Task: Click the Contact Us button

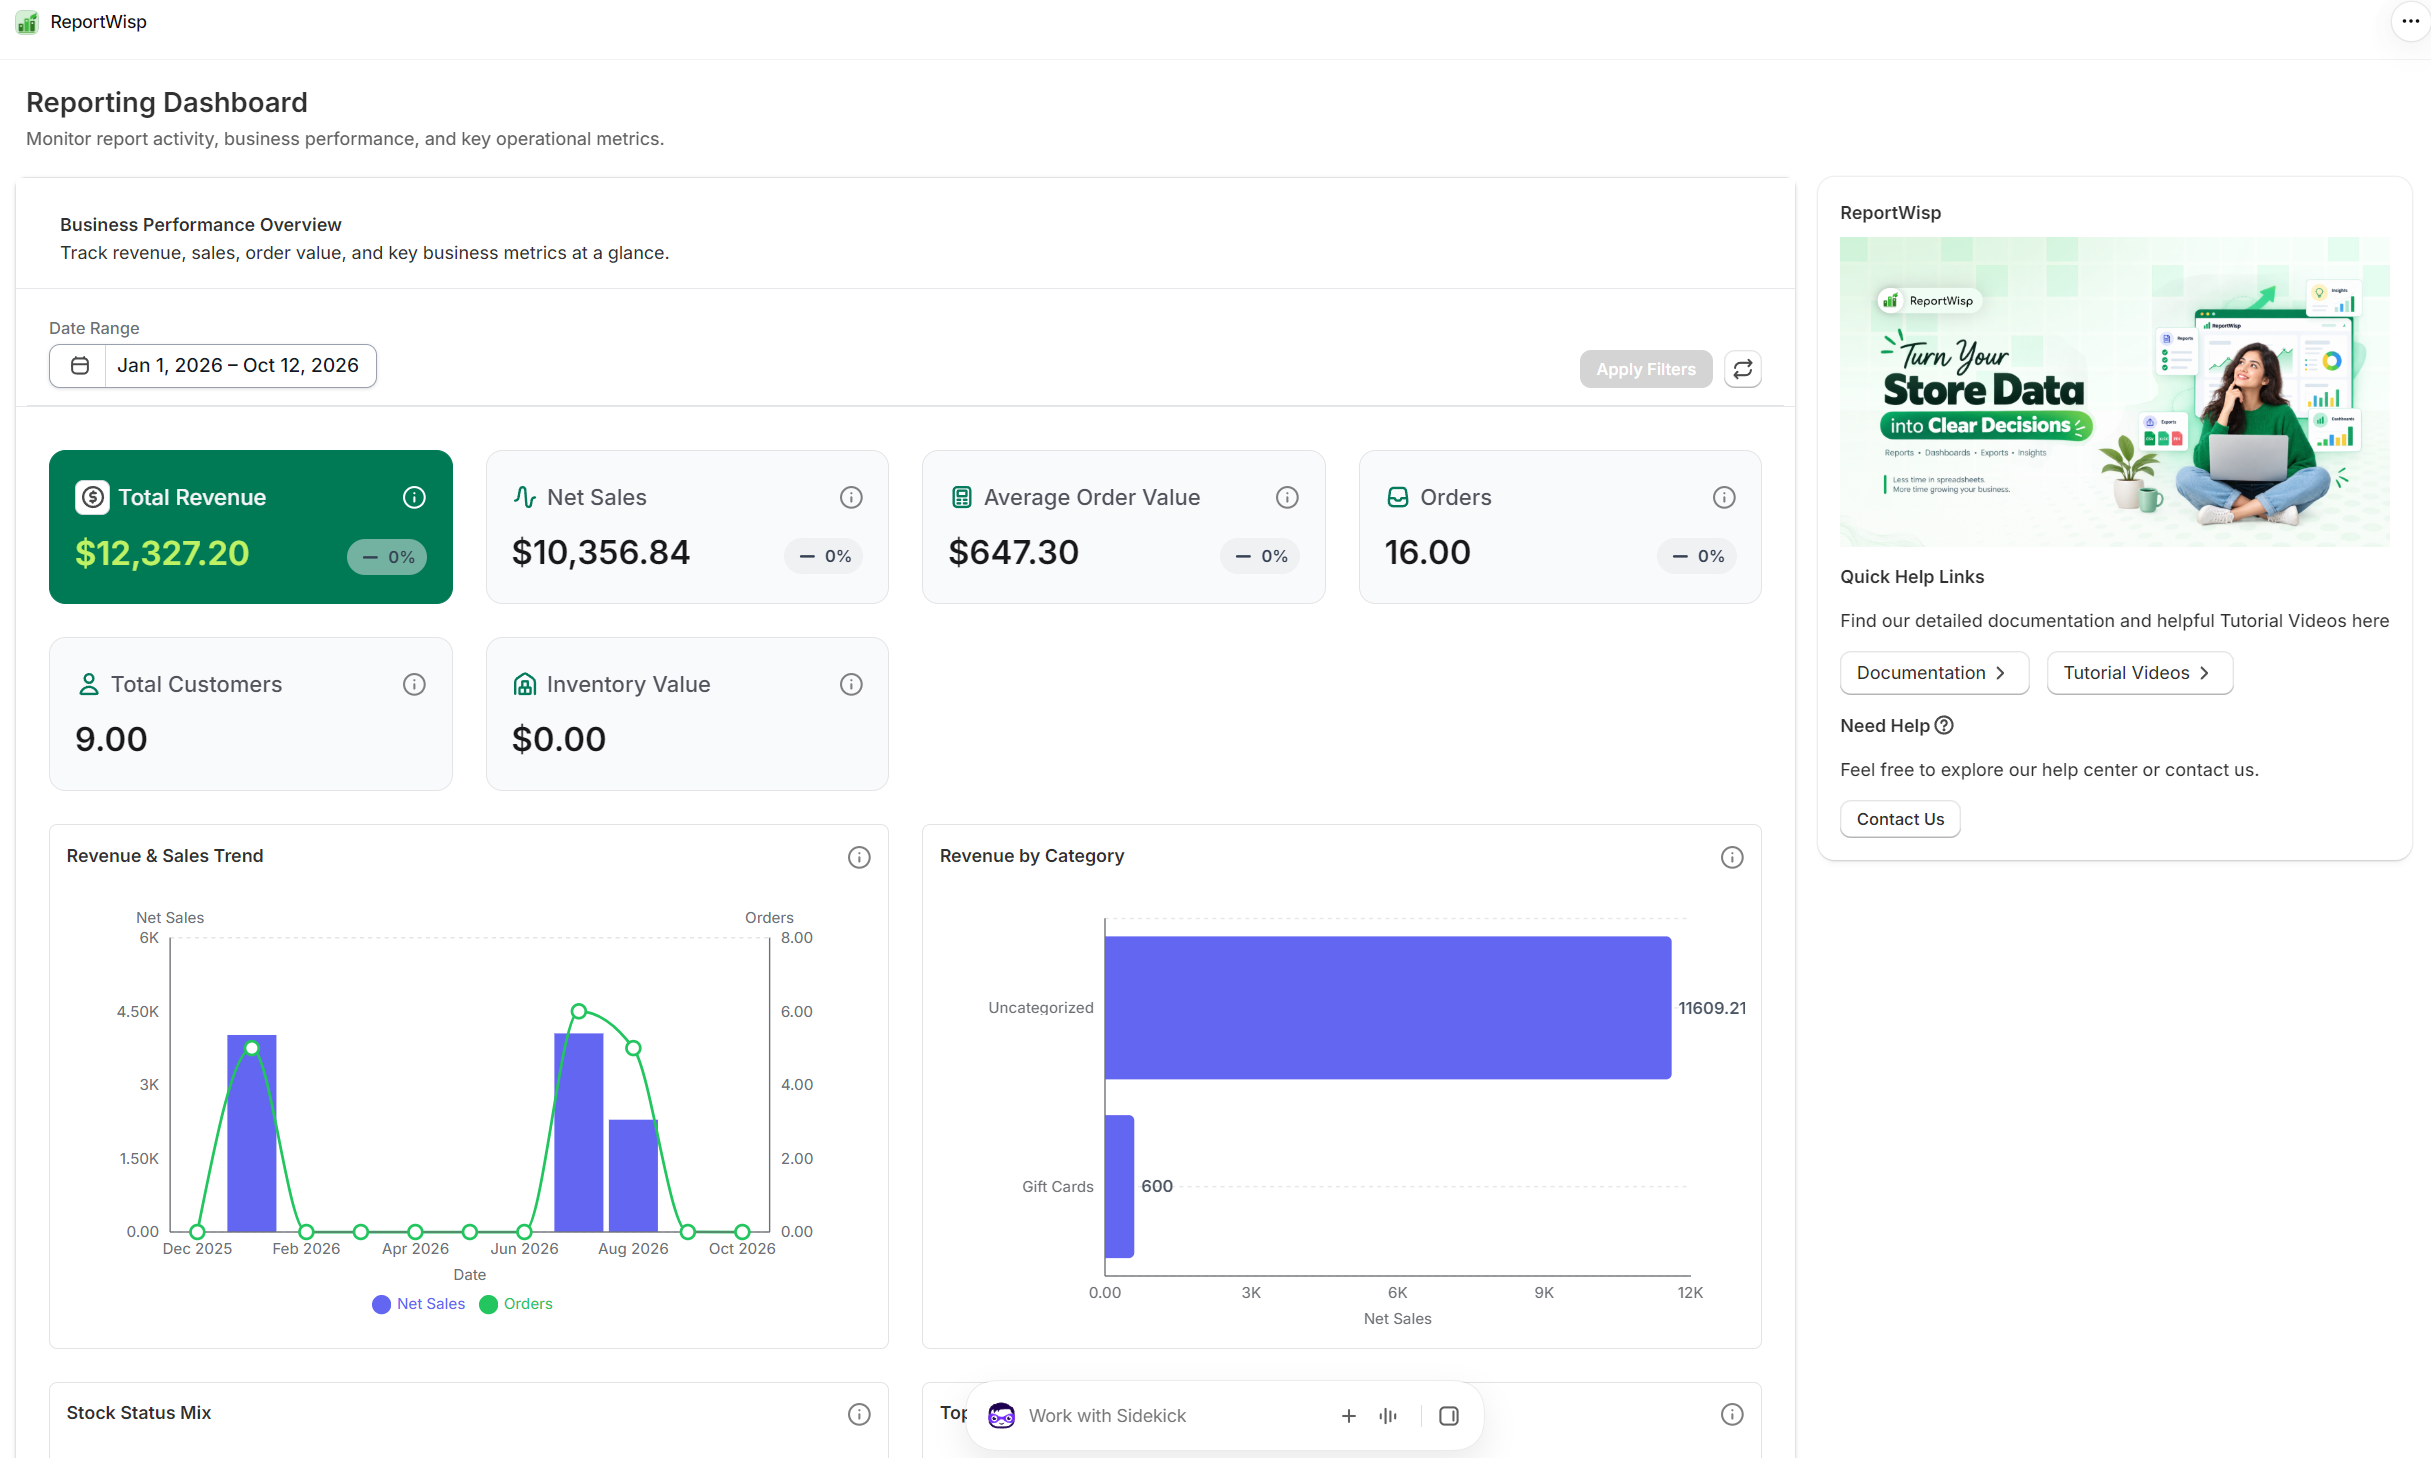Action: tap(1900, 819)
